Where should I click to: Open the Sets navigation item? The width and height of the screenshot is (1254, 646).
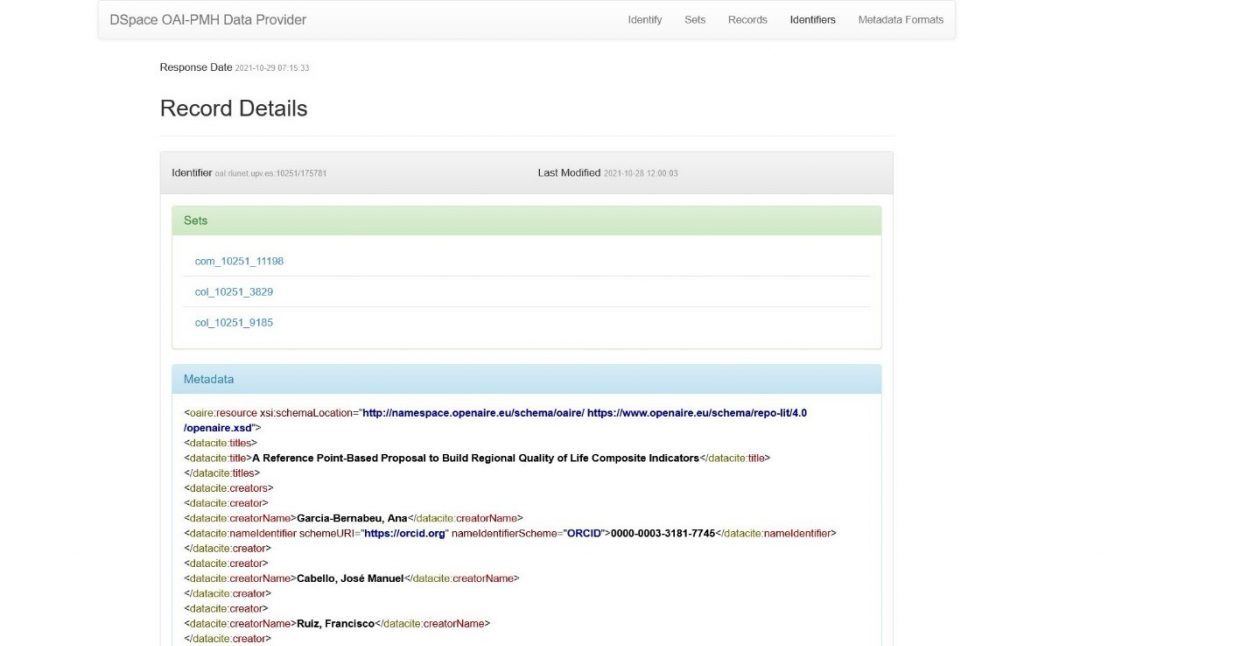tap(695, 20)
